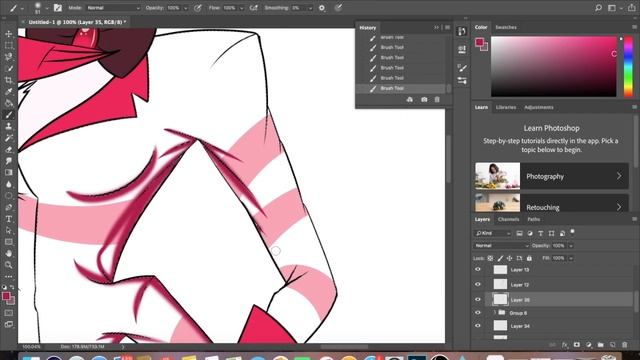Toggle lock image pixels
The width and height of the screenshot is (640, 360).
[500, 258]
